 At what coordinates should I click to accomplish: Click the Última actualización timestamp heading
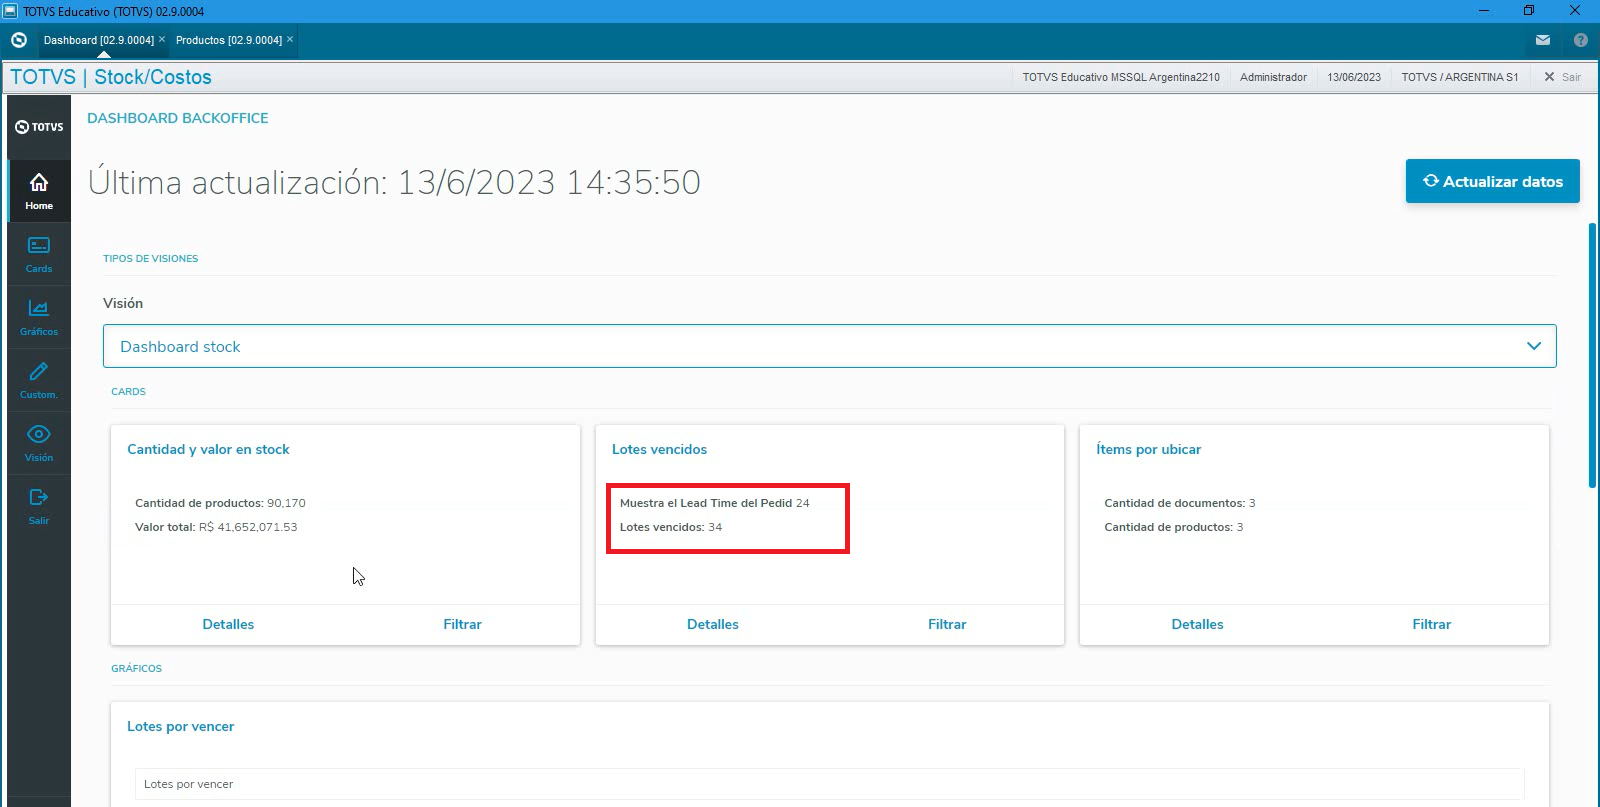click(x=394, y=181)
